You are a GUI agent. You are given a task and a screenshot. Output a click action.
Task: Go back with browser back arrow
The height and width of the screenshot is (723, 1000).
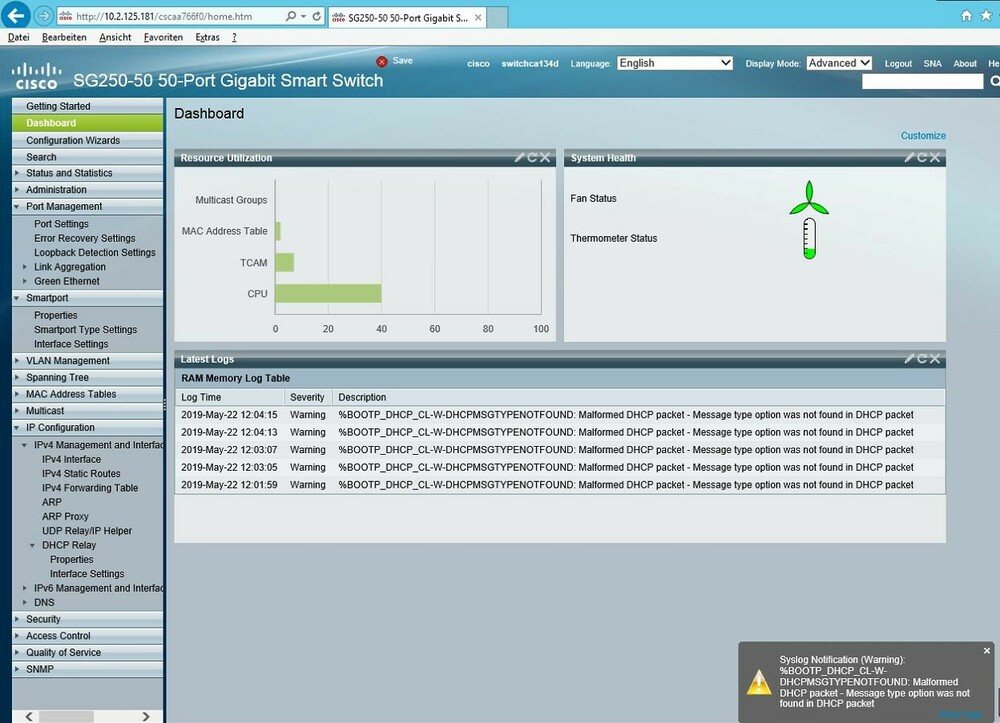(15, 15)
